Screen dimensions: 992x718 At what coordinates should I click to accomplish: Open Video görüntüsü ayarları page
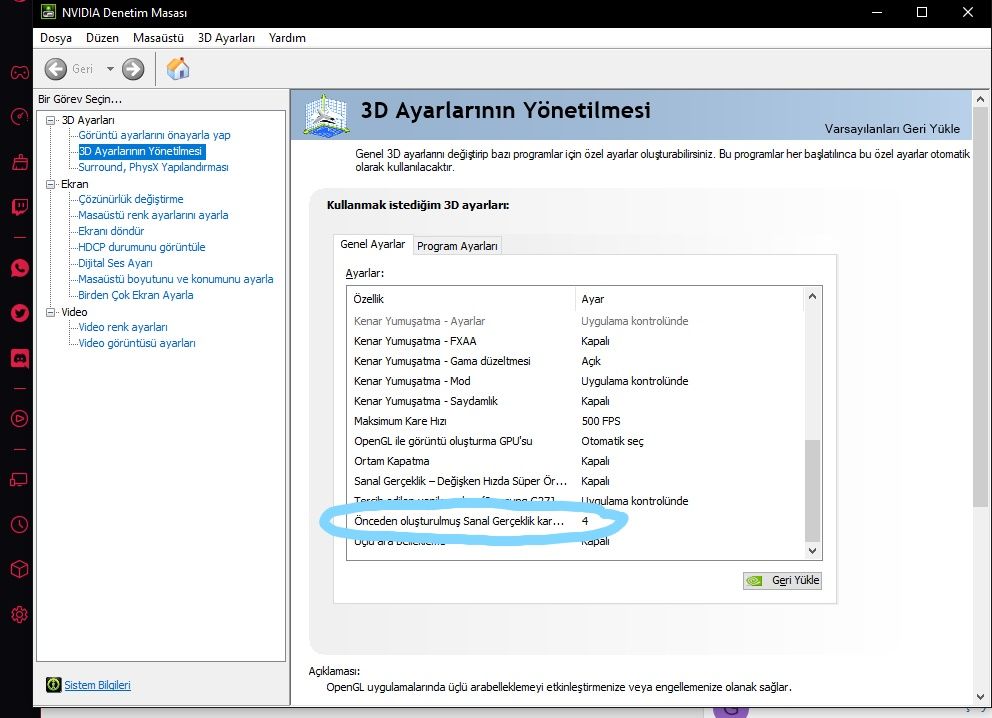tap(137, 343)
